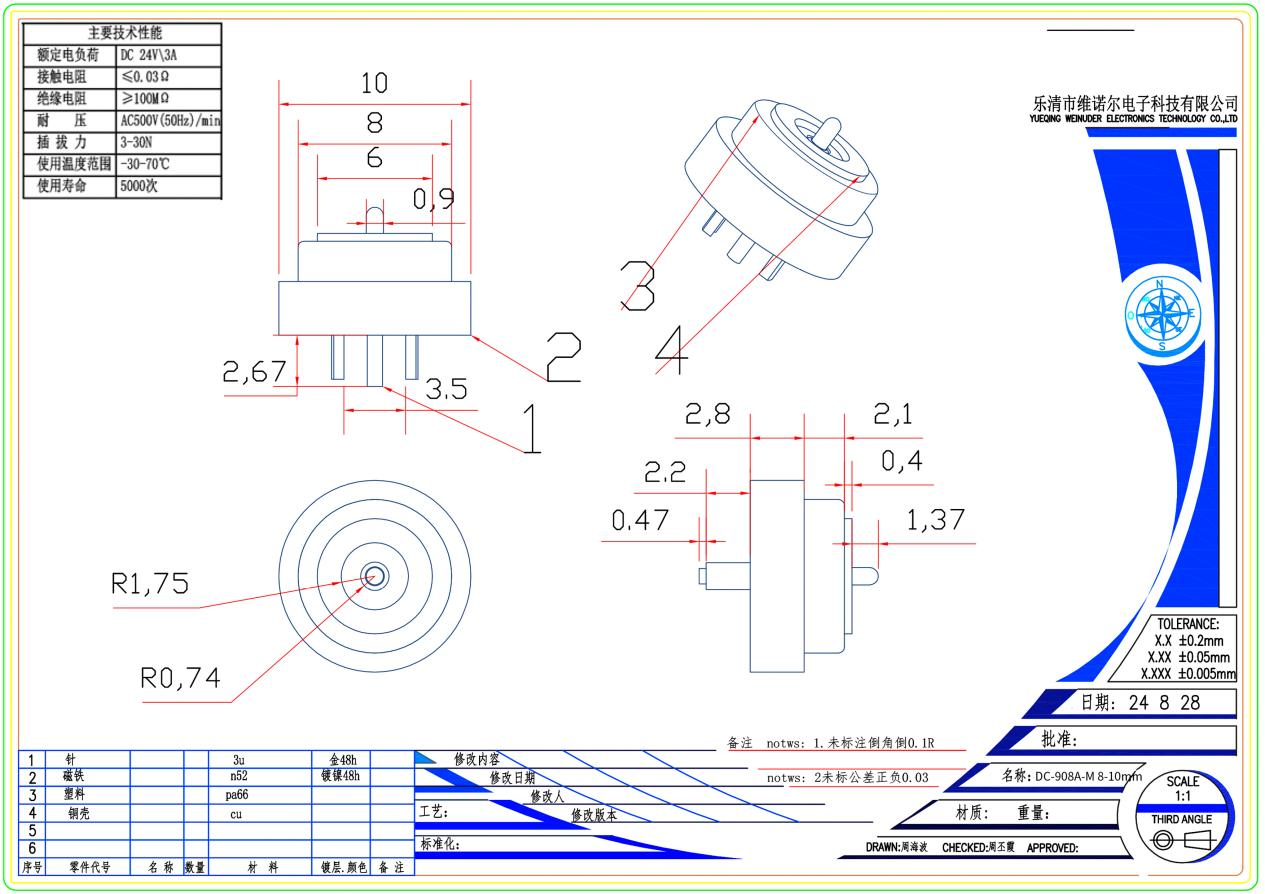
Task: Select the CHECKED:周丕霞 entry
Action: pyautogui.click(x=978, y=848)
